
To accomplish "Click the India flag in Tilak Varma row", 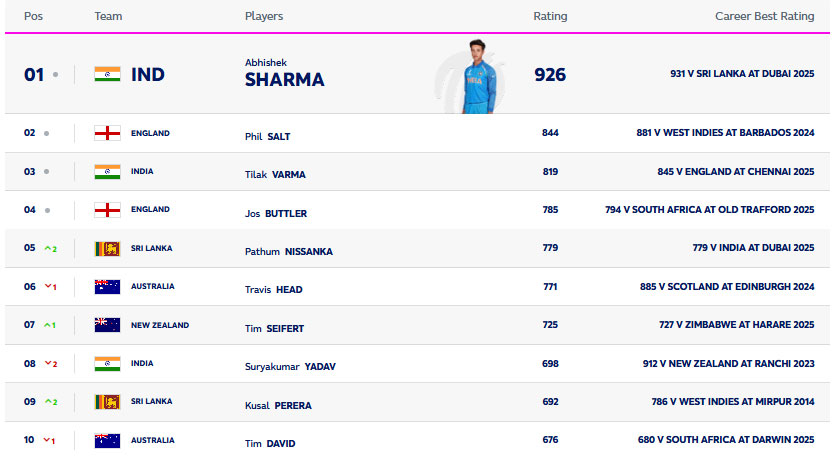I will 107,171.
